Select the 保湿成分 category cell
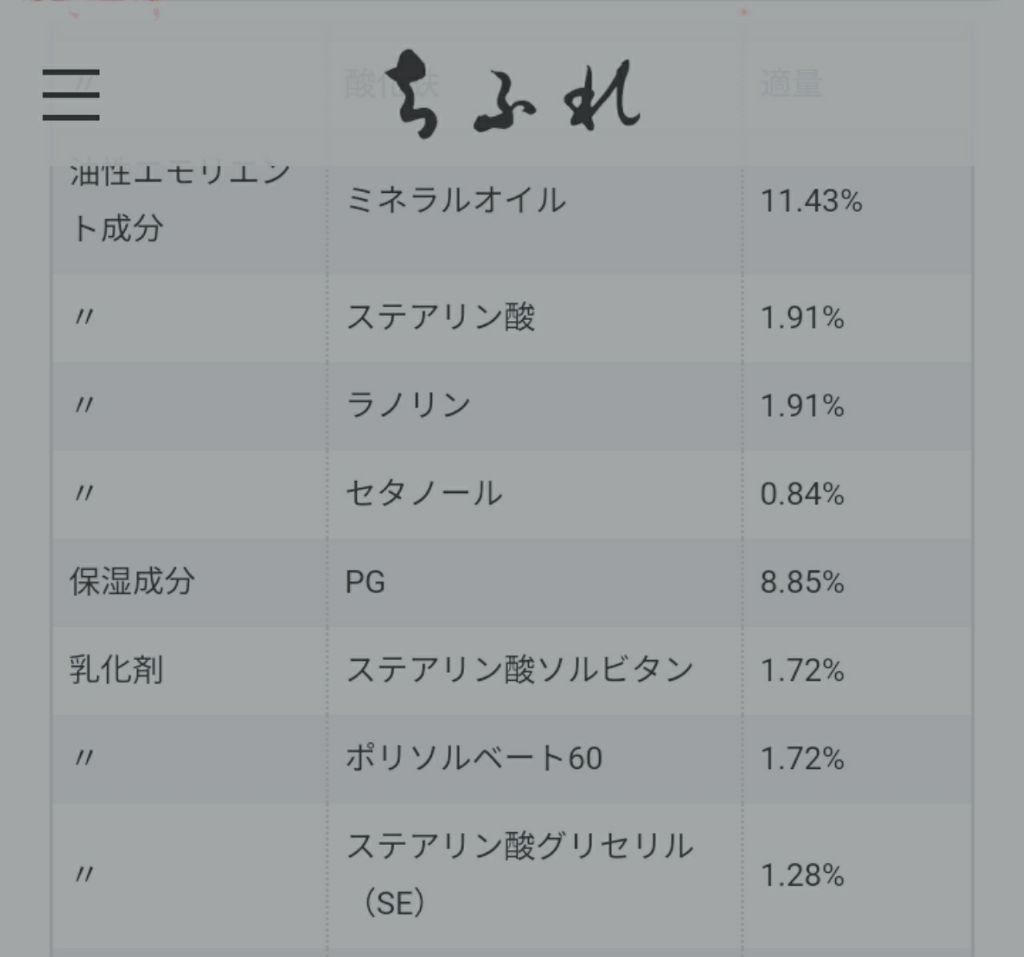Image resolution: width=1024 pixels, height=957 pixels. [x=131, y=582]
